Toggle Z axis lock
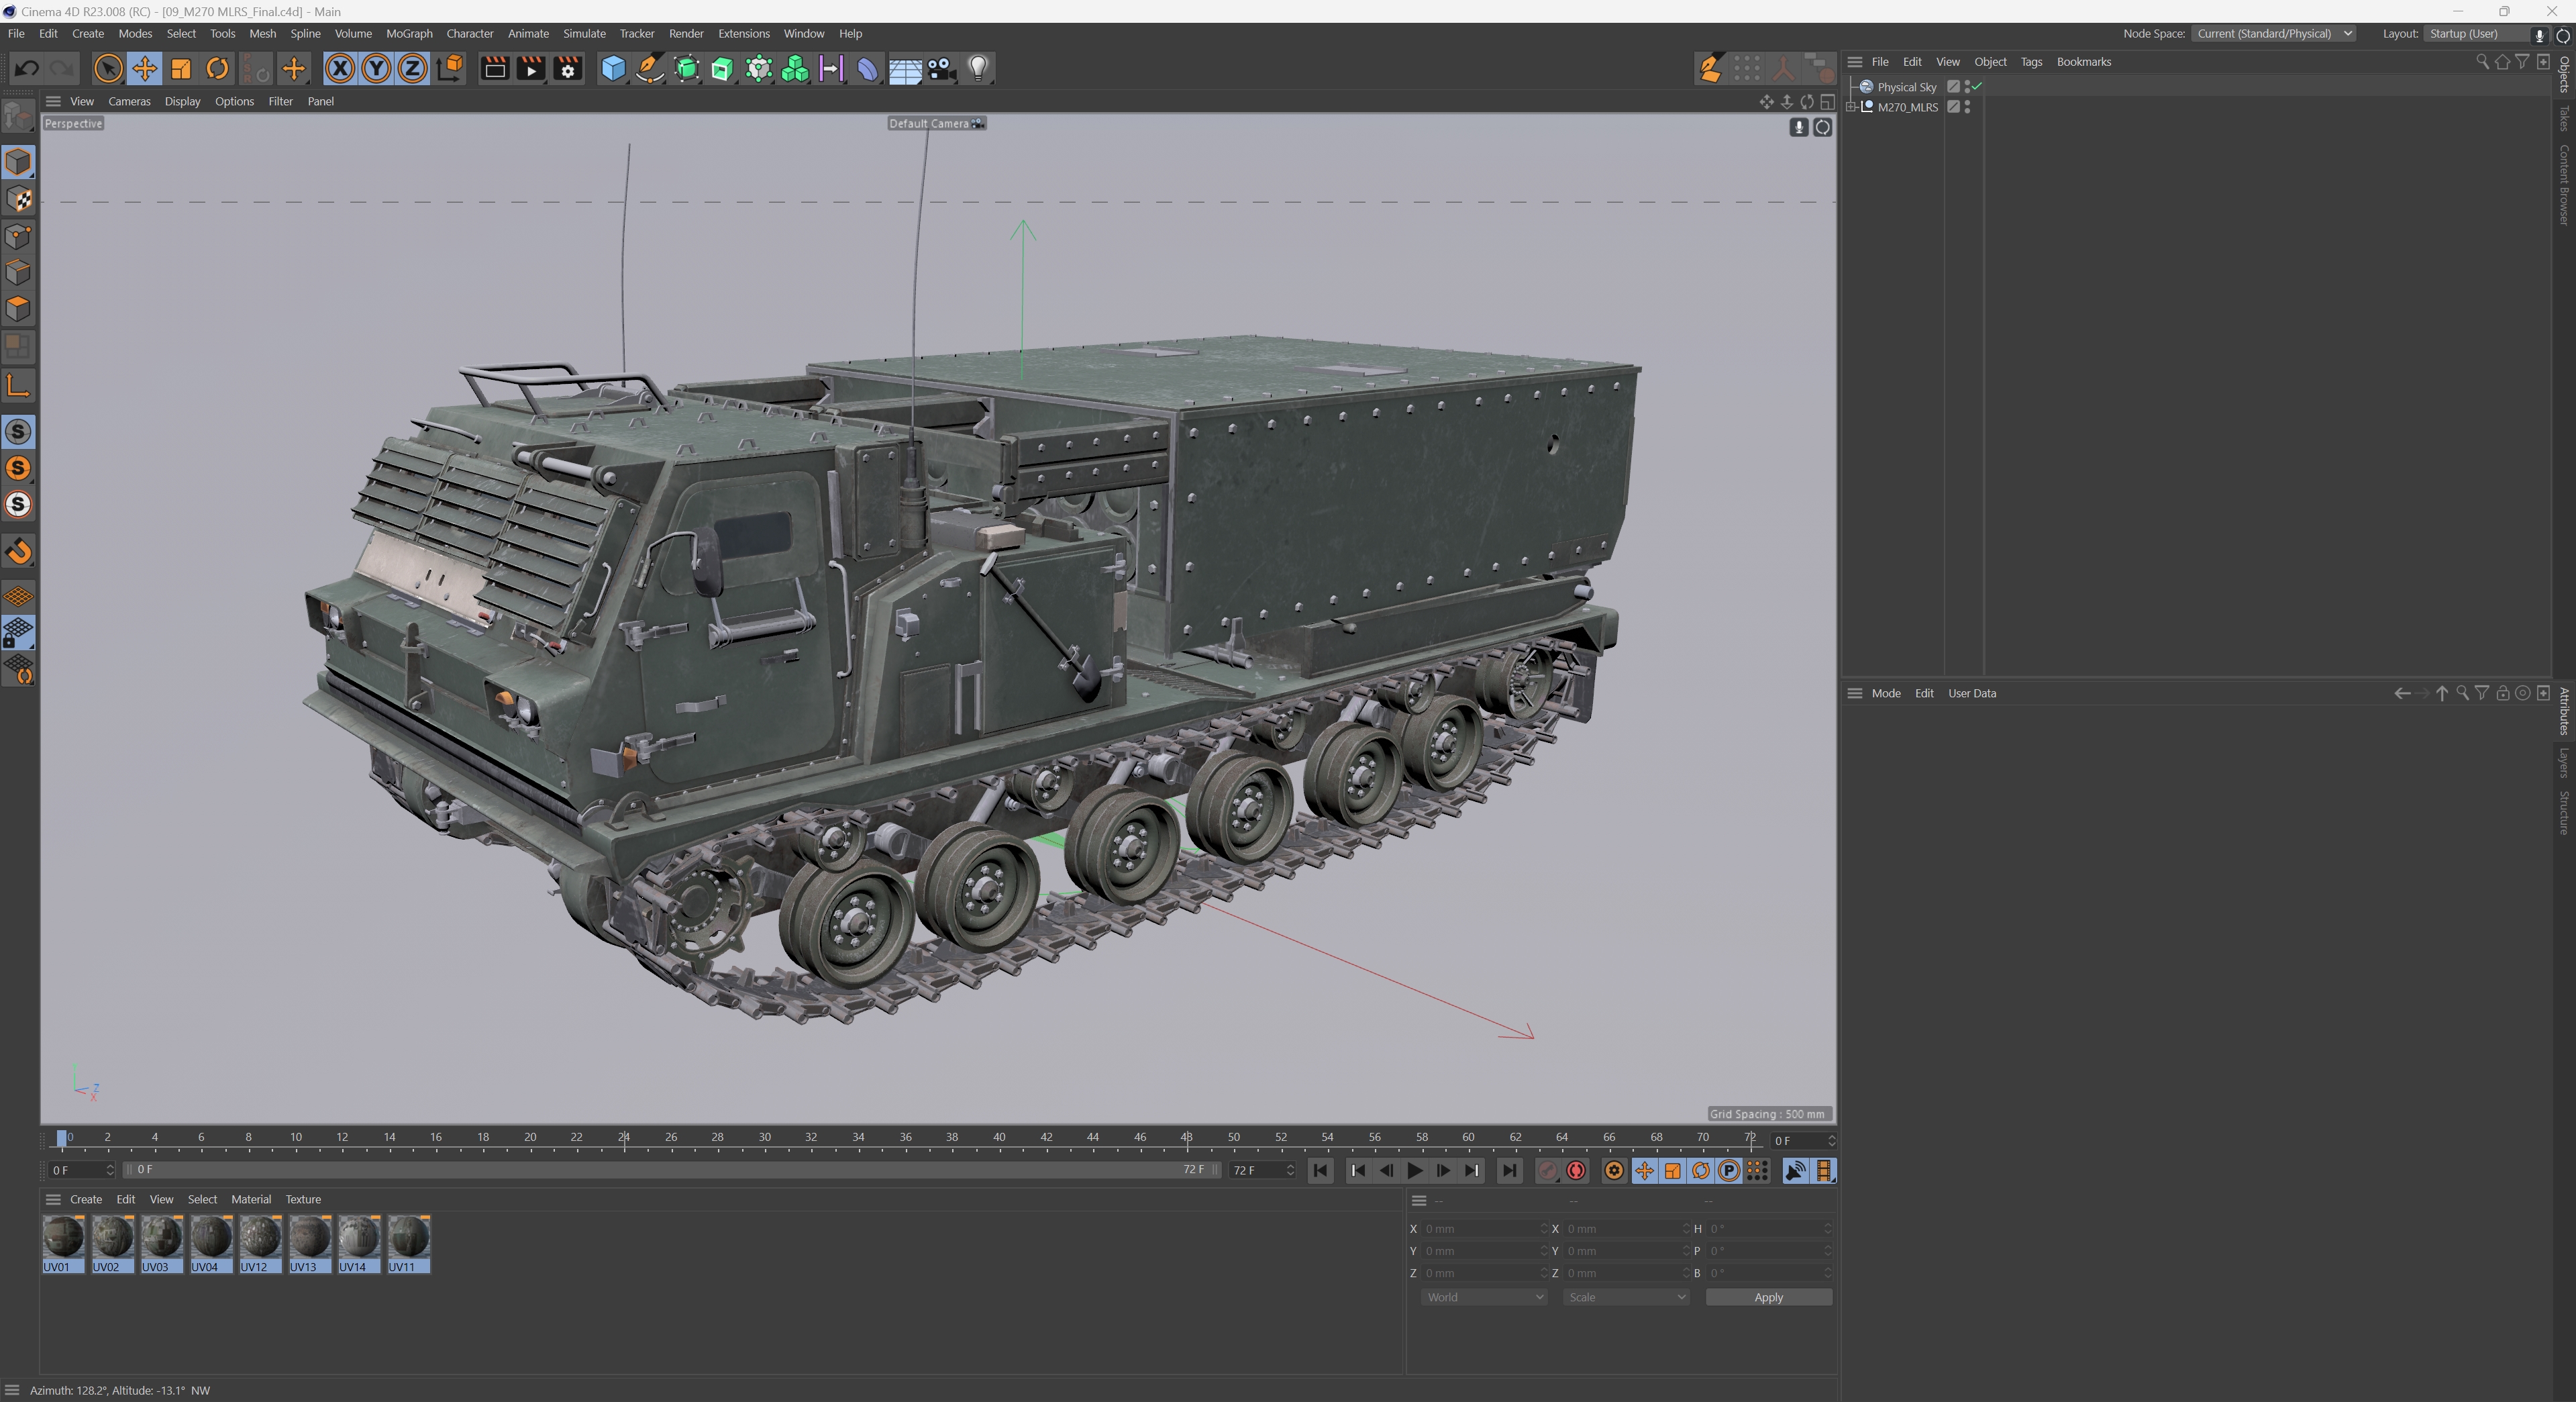The image size is (2576, 1402). (x=412, y=69)
